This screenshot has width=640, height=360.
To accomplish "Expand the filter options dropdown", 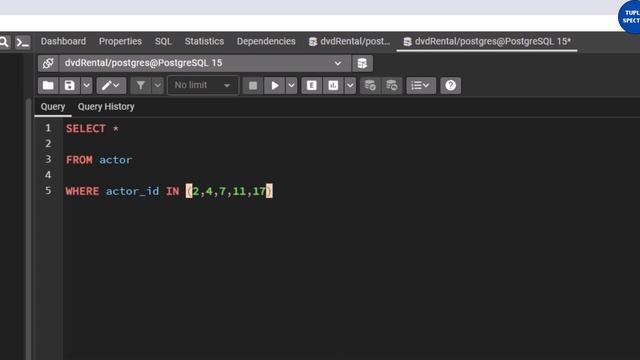I will click(x=158, y=85).
